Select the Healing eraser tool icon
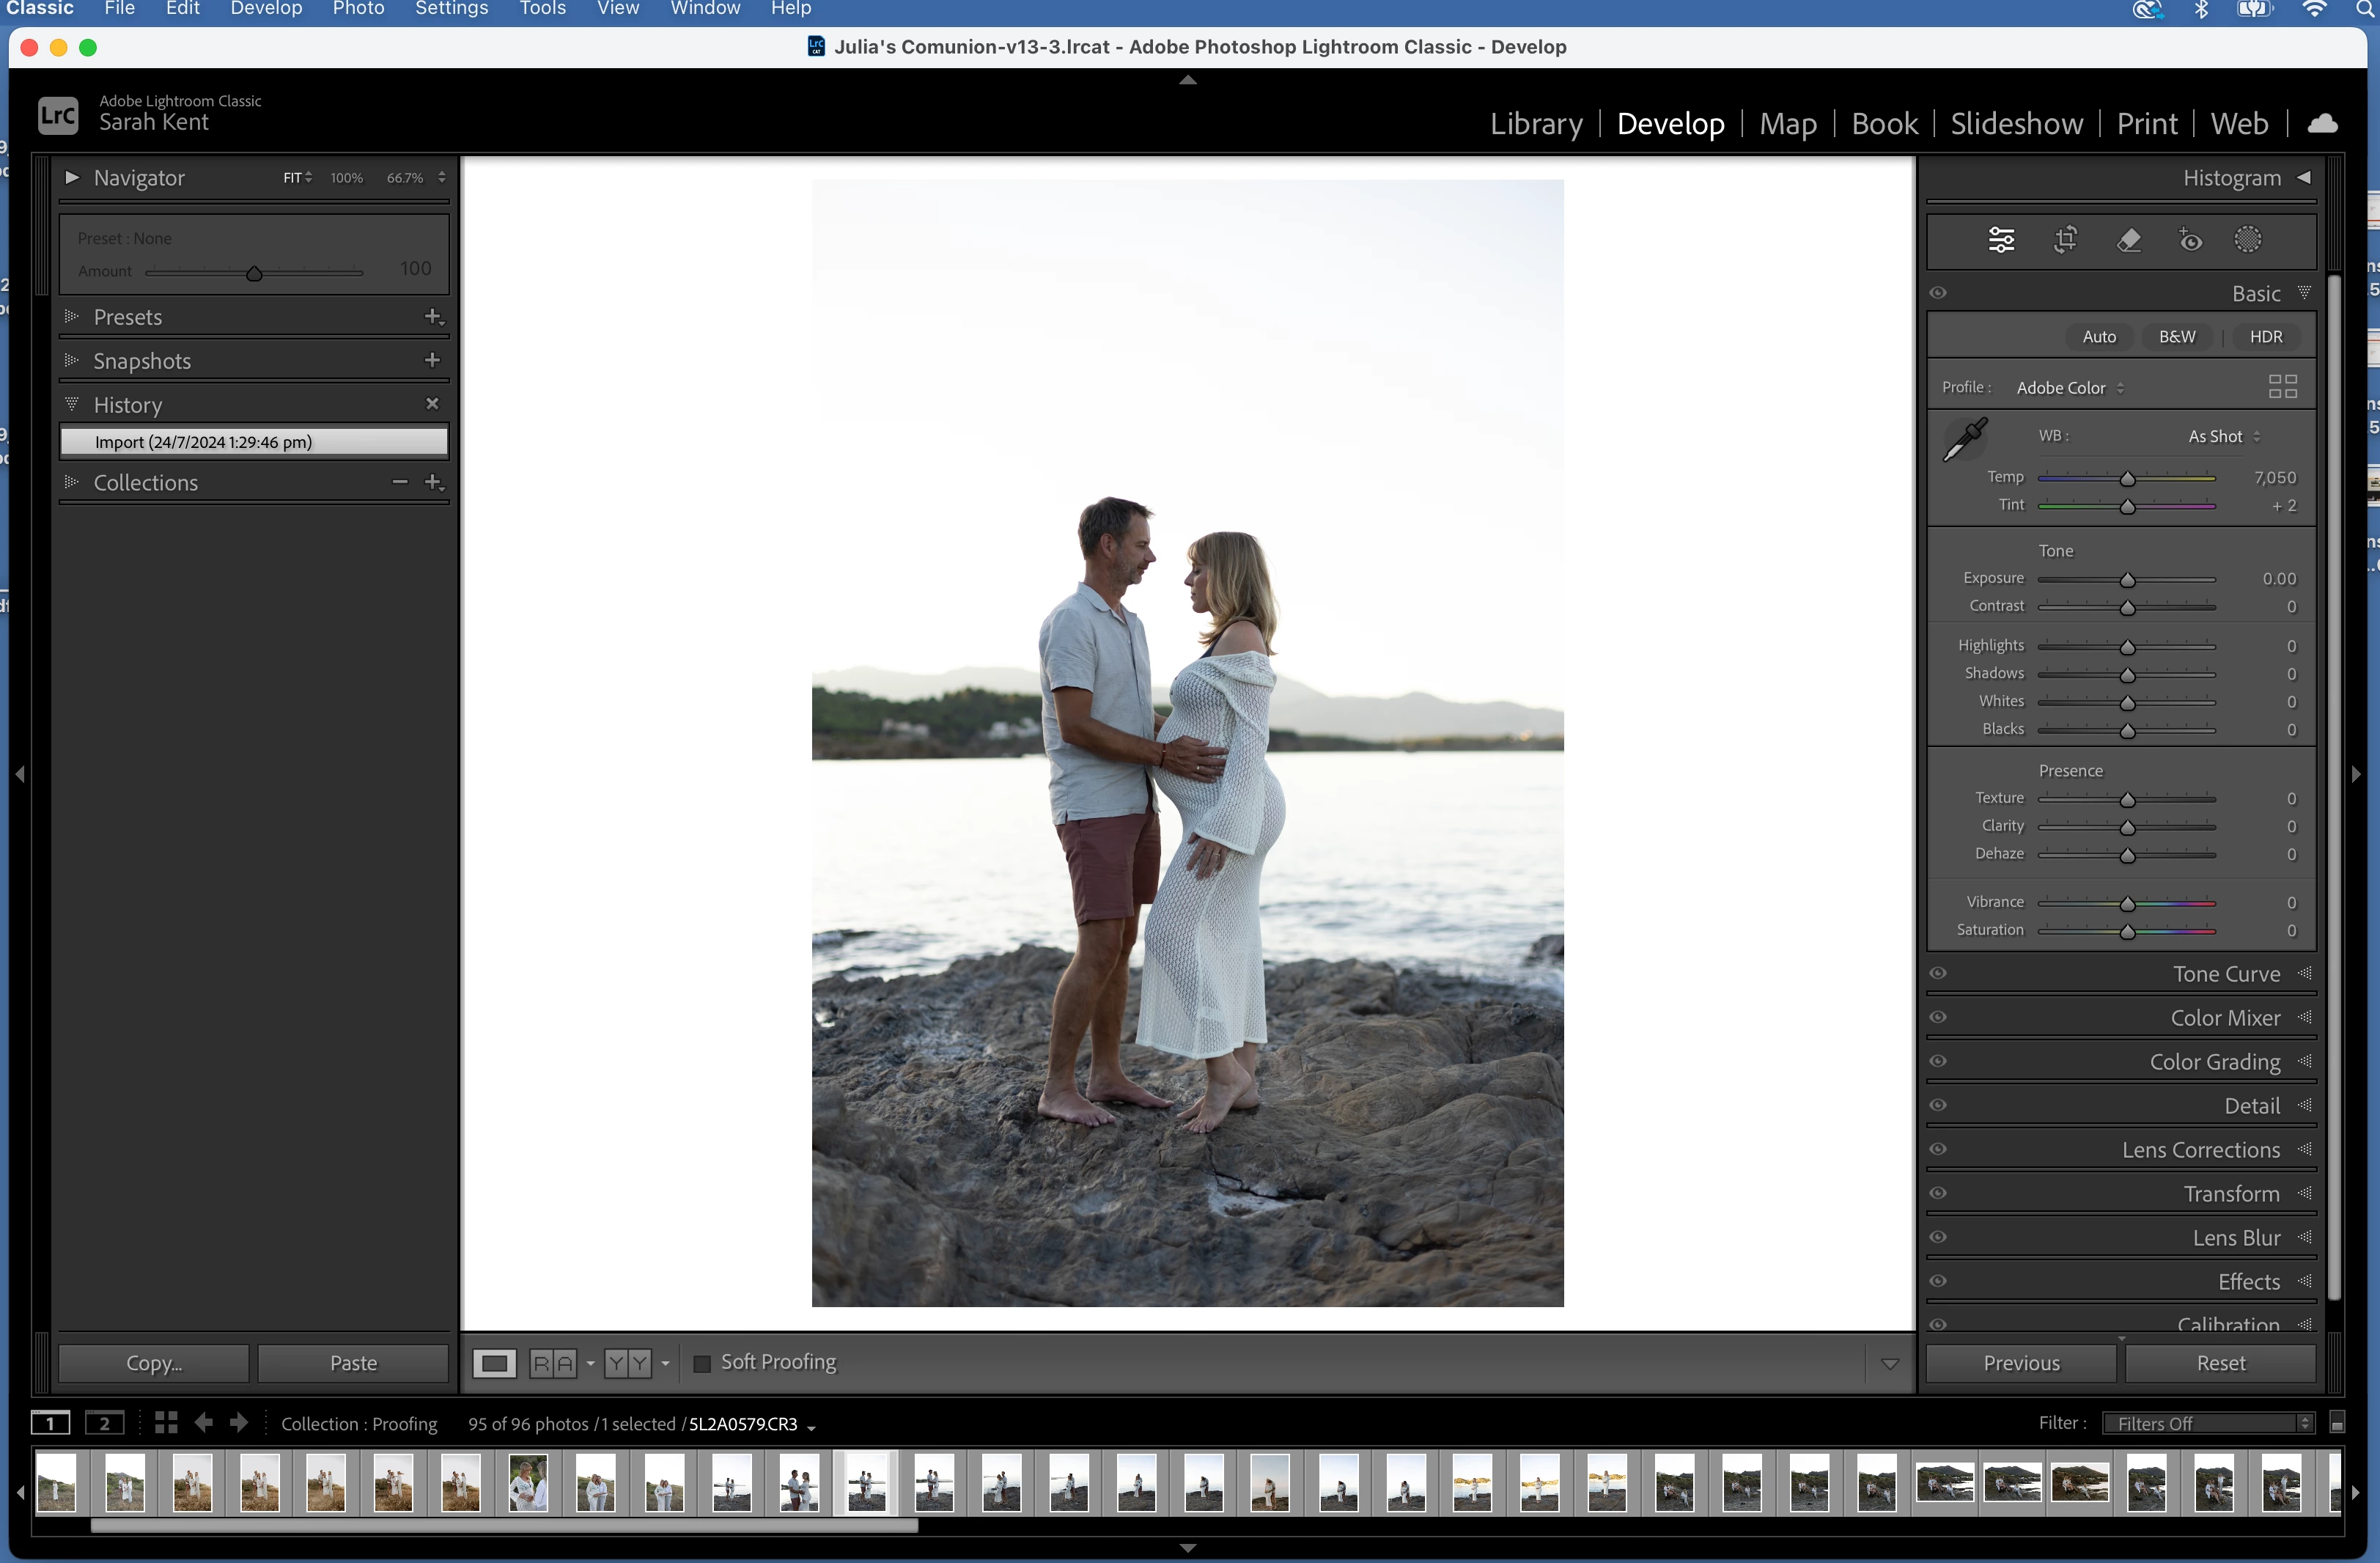The width and height of the screenshot is (2380, 1563). point(2129,240)
